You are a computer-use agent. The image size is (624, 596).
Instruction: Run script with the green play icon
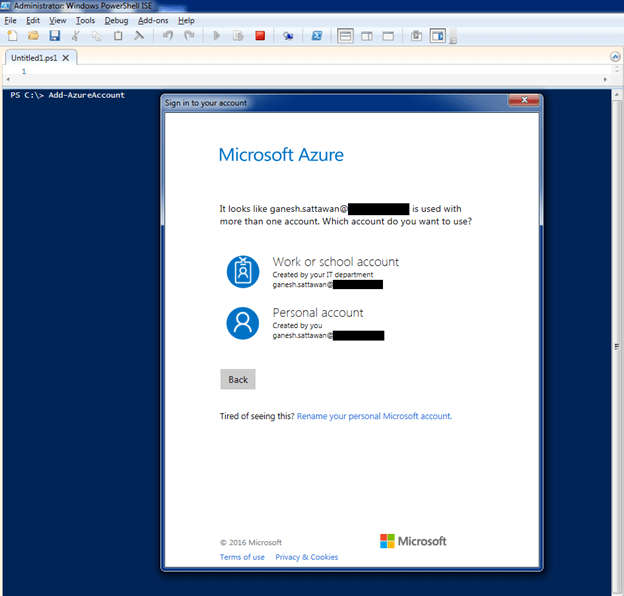tap(217, 36)
